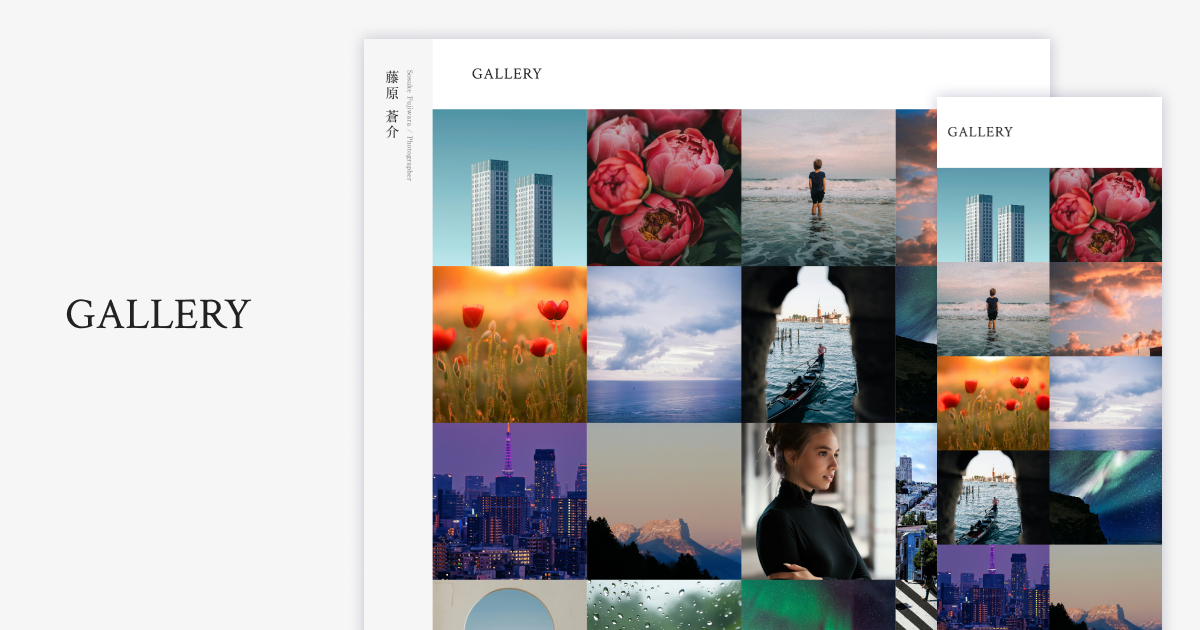Open the twin towers photo in the desktop gallery

point(510,187)
